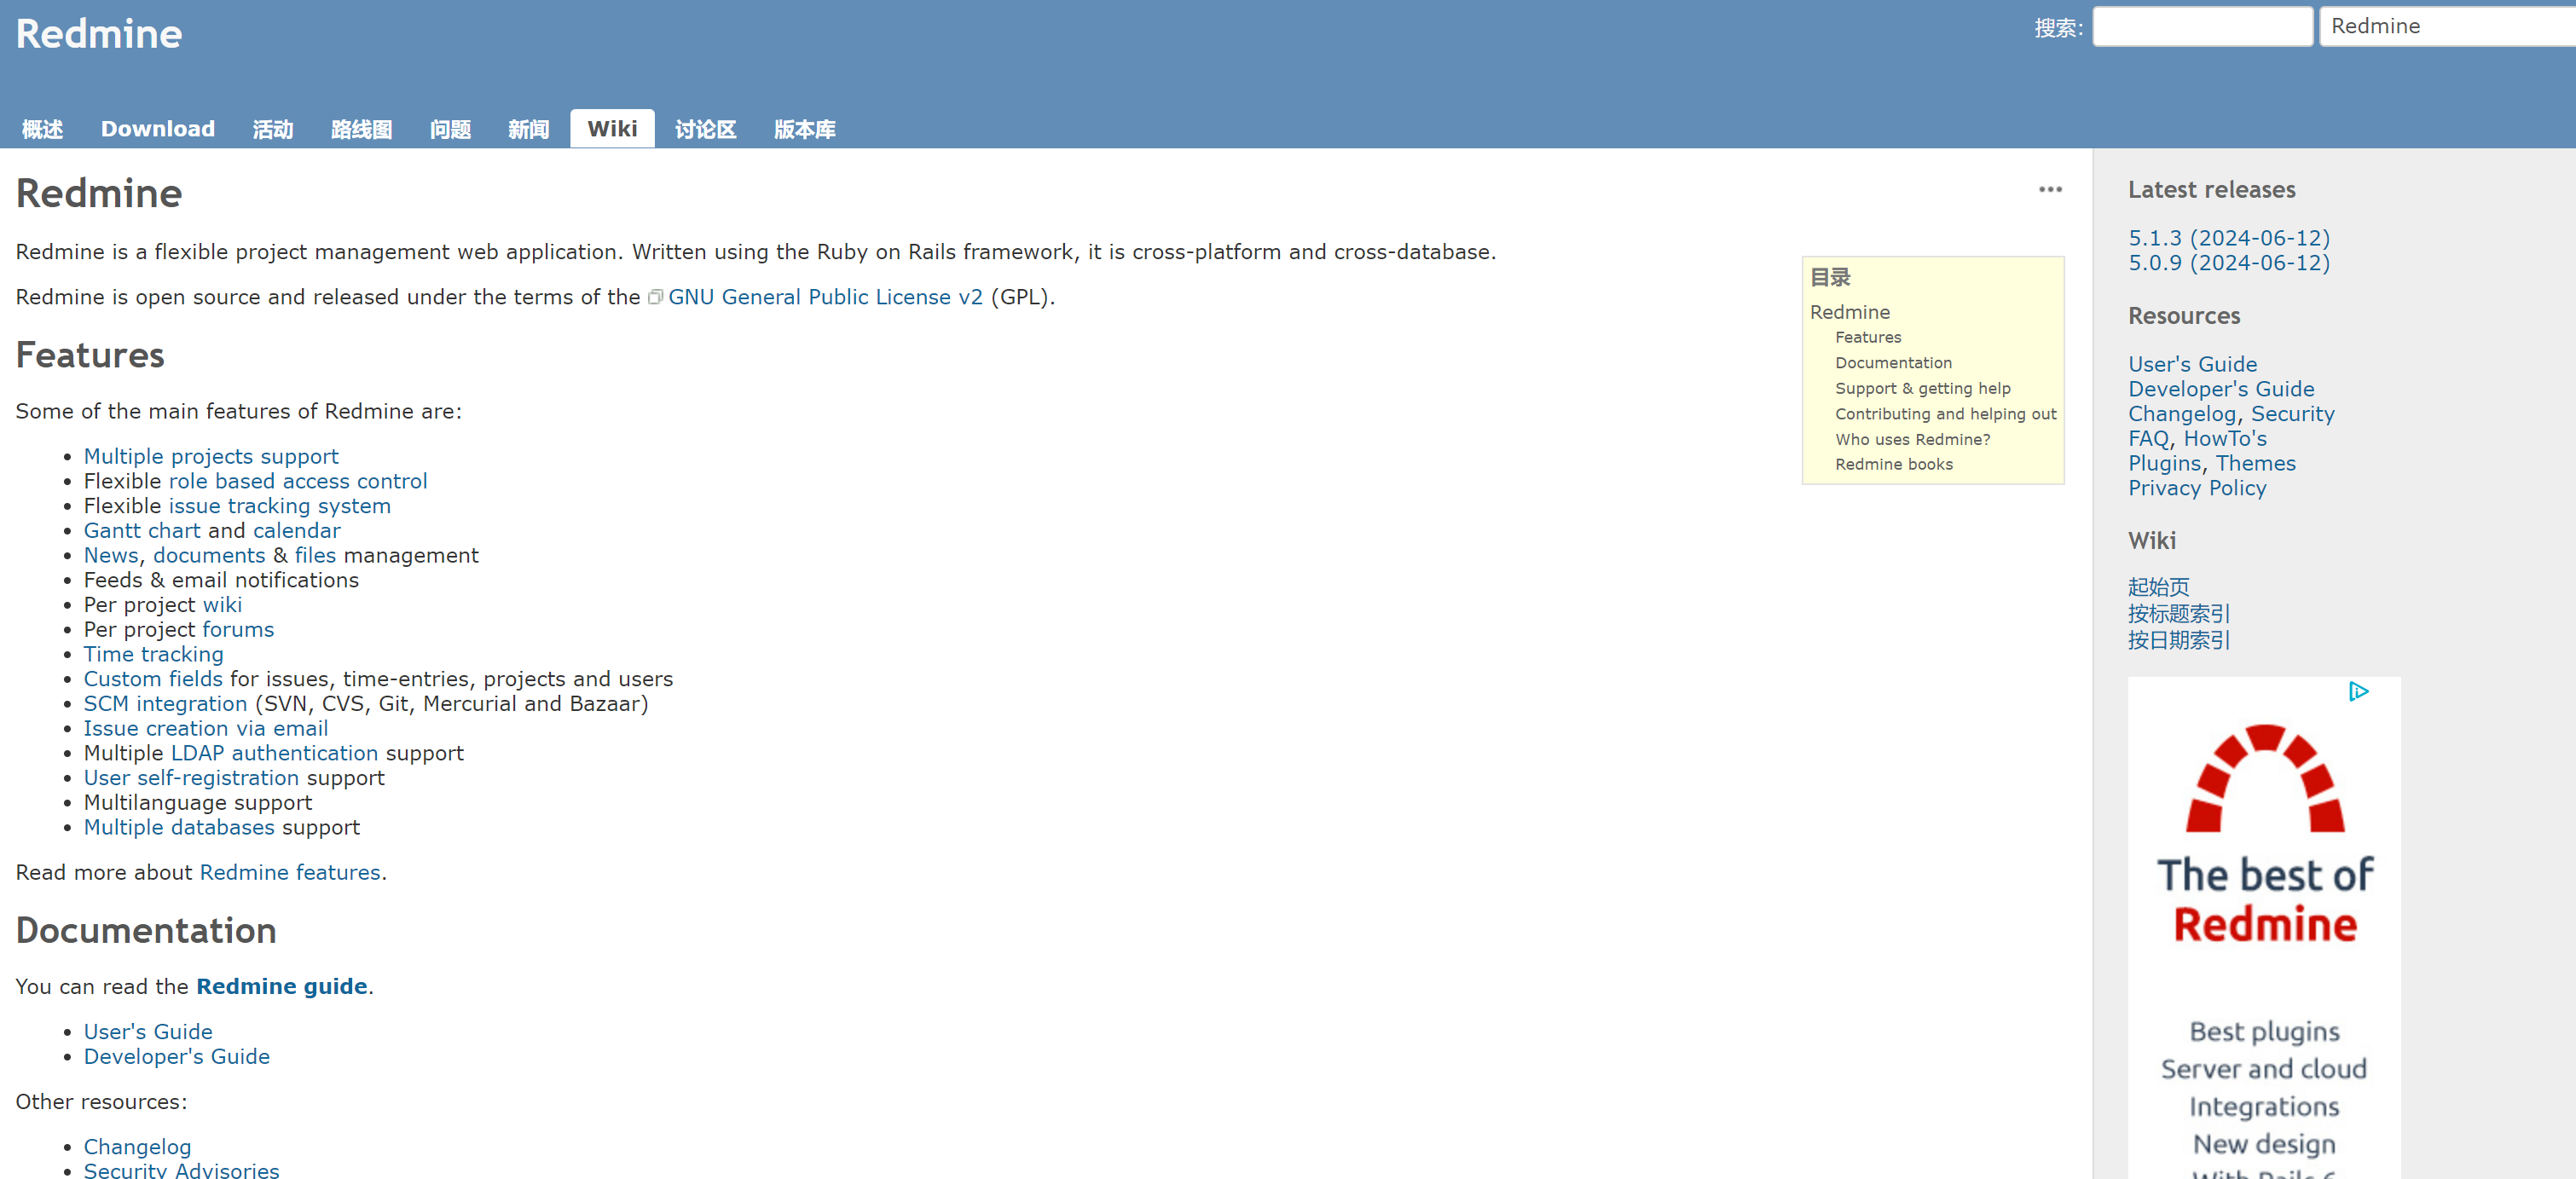Click the external link icon before GNU license
Viewport: 2576px width, 1179px height.
(x=655, y=297)
